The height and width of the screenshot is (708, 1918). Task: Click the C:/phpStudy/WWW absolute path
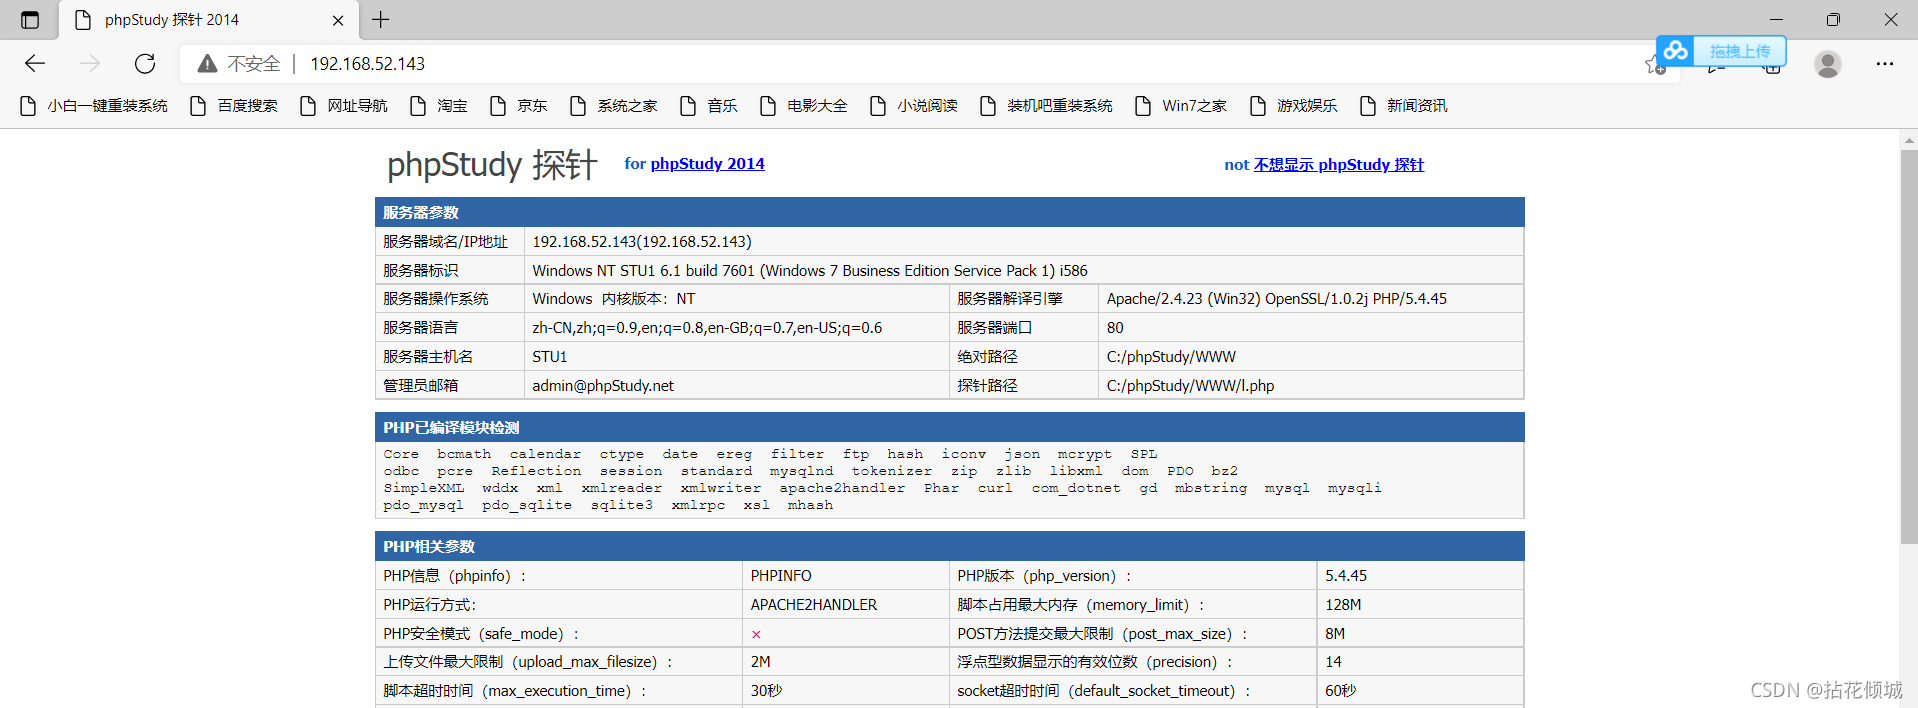coord(1171,357)
